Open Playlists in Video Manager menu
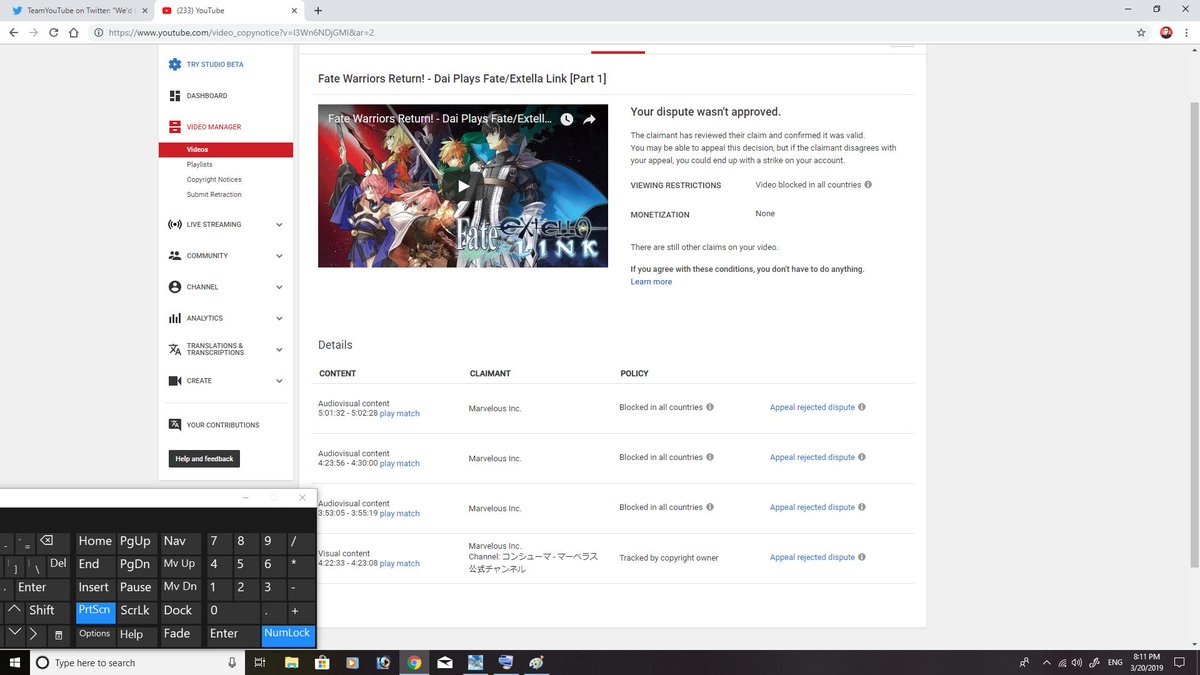This screenshot has height=675, width=1200. (x=199, y=164)
